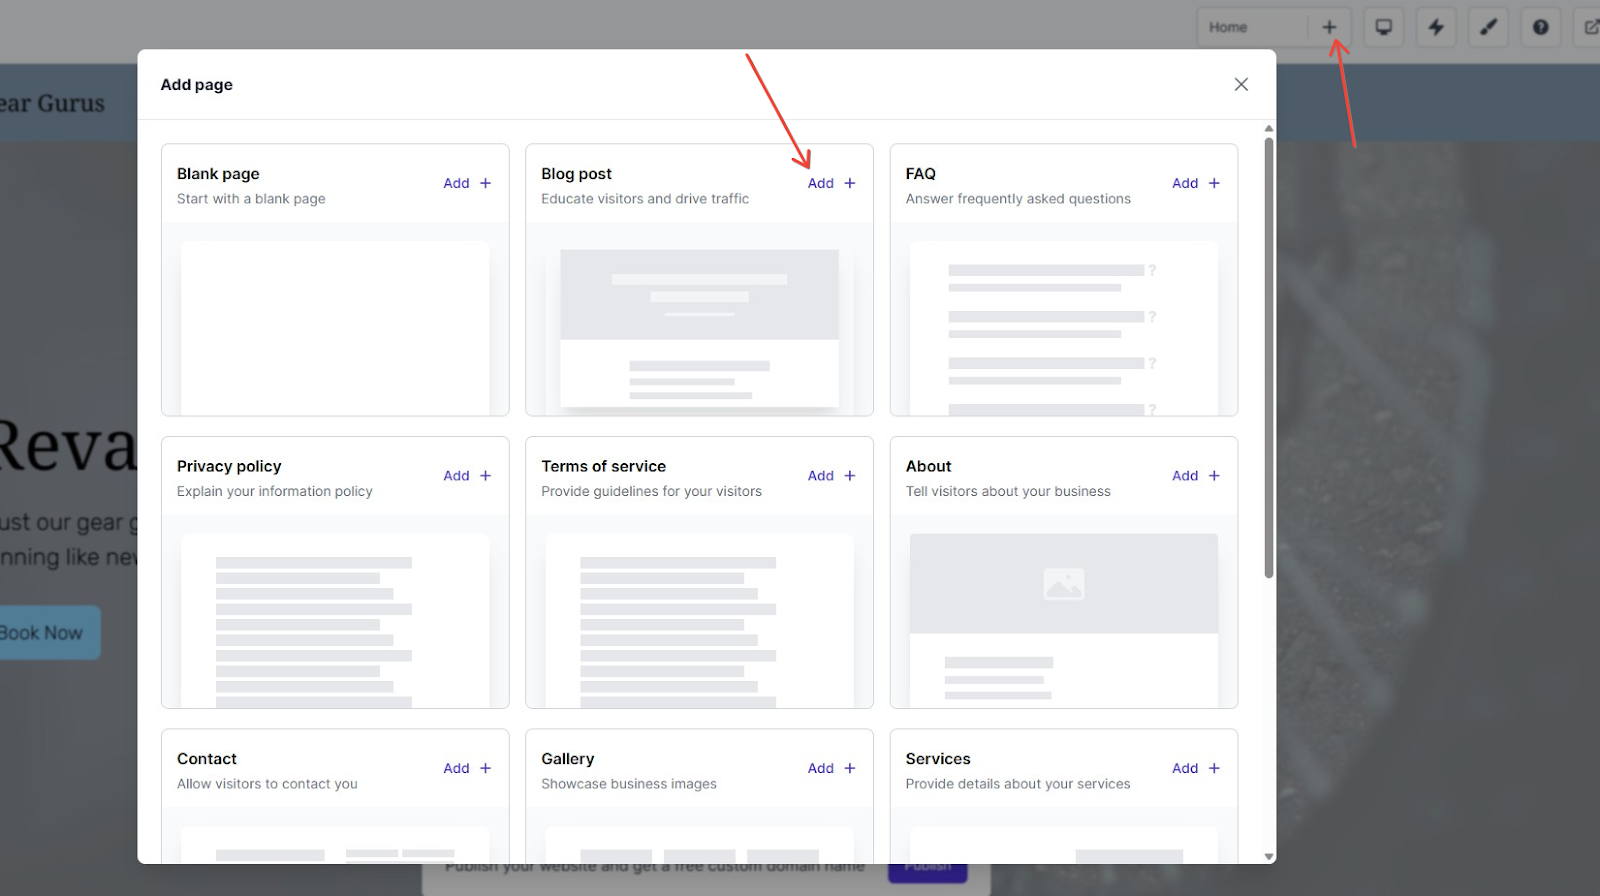Select the About page preview thumbnail
The width and height of the screenshot is (1600, 896).
click(x=1064, y=620)
